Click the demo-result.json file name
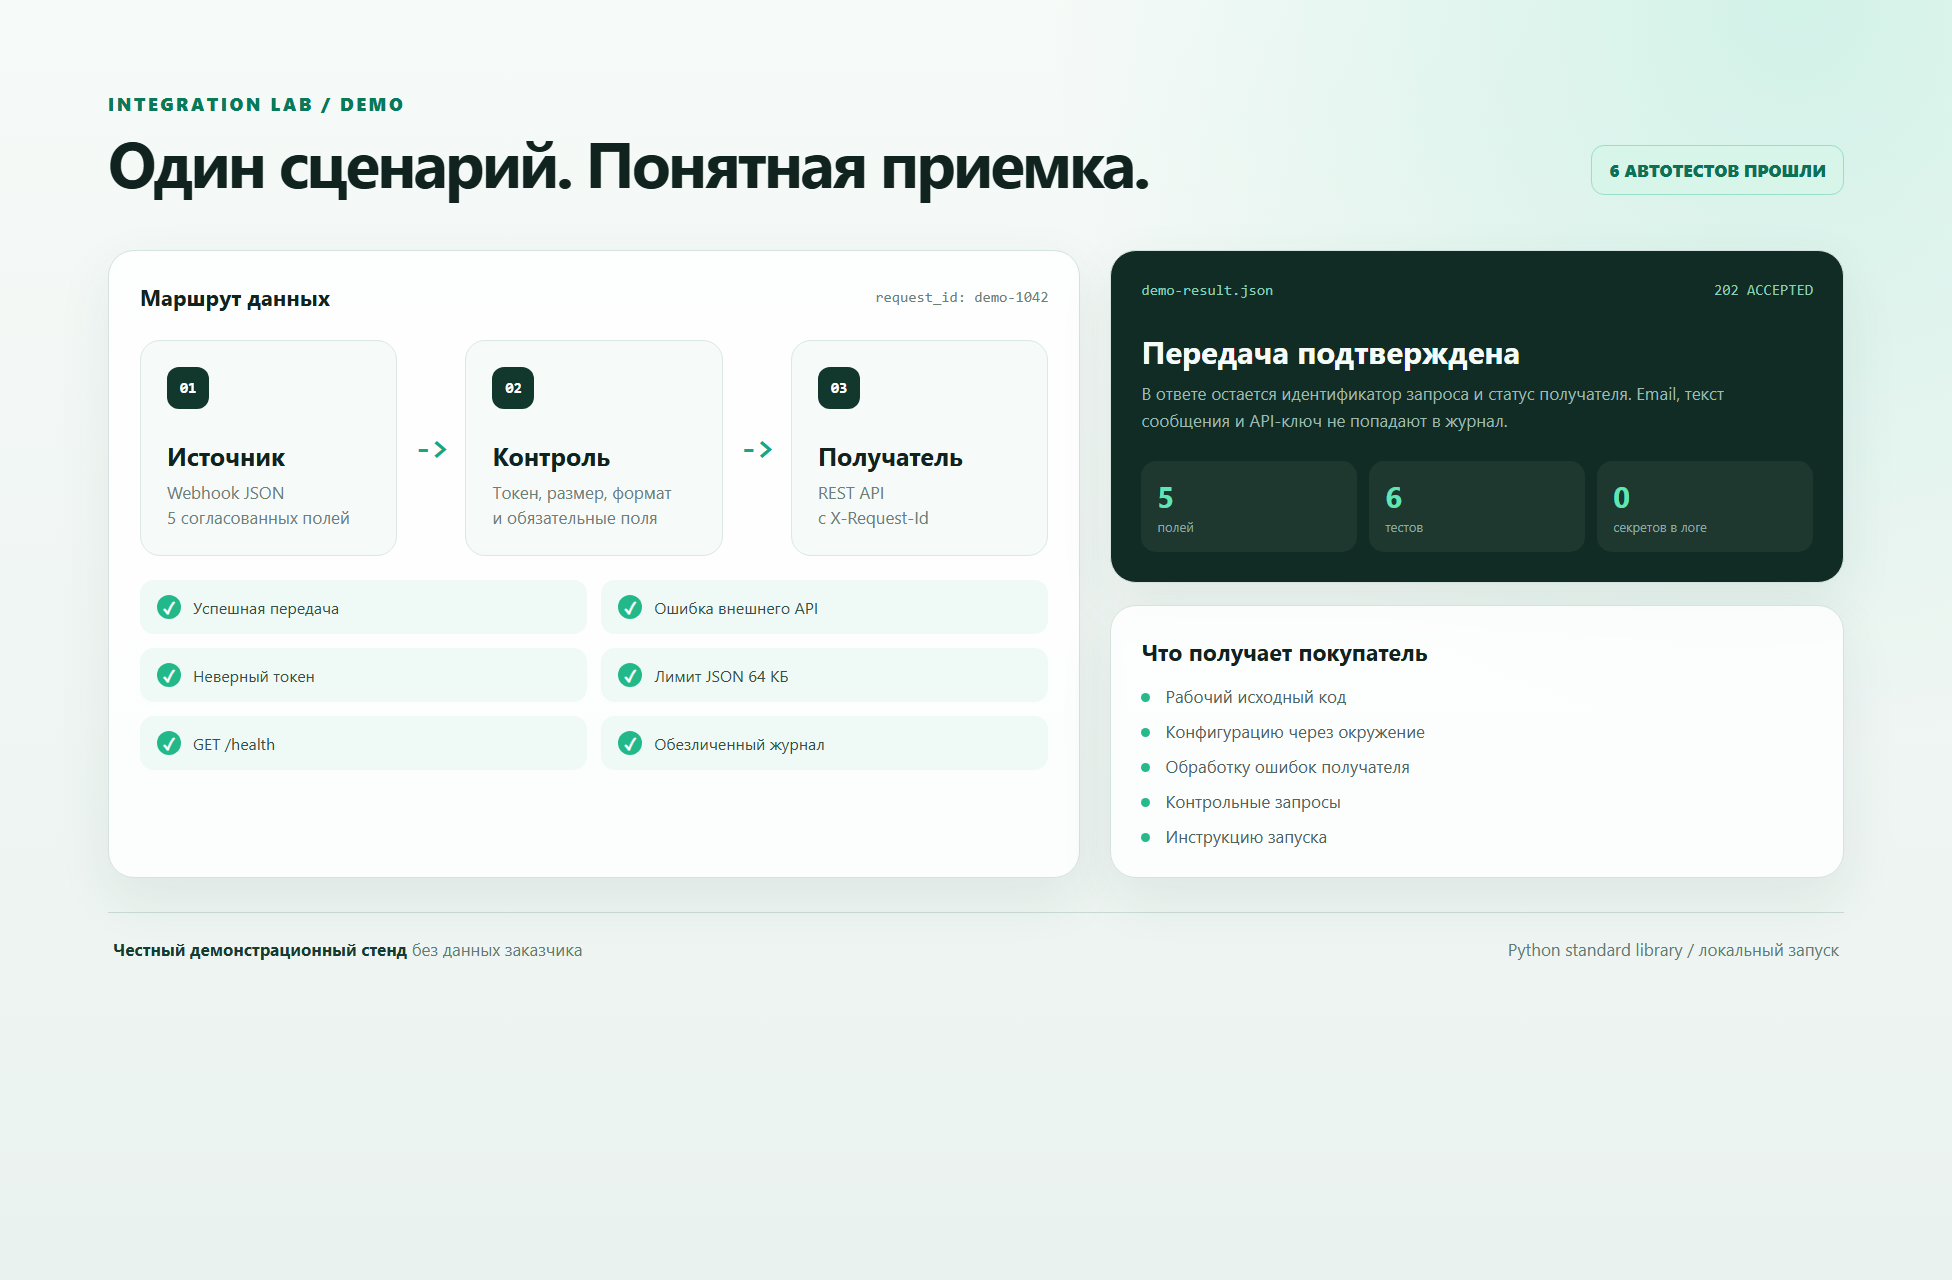Image resolution: width=1952 pixels, height=1280 pixels. coord(1207,290)
